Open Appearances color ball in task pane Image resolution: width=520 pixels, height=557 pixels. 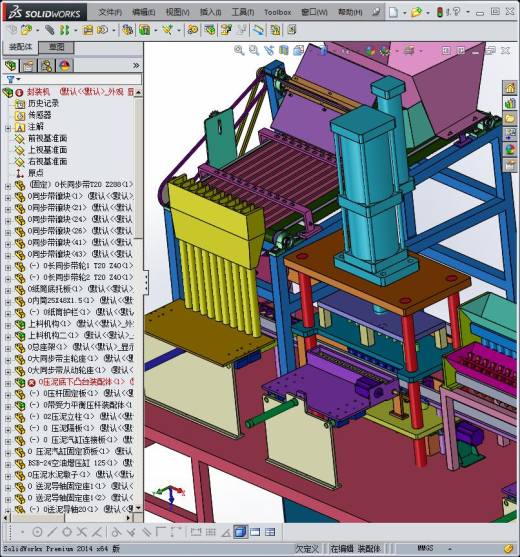click(x=510, y=150)
